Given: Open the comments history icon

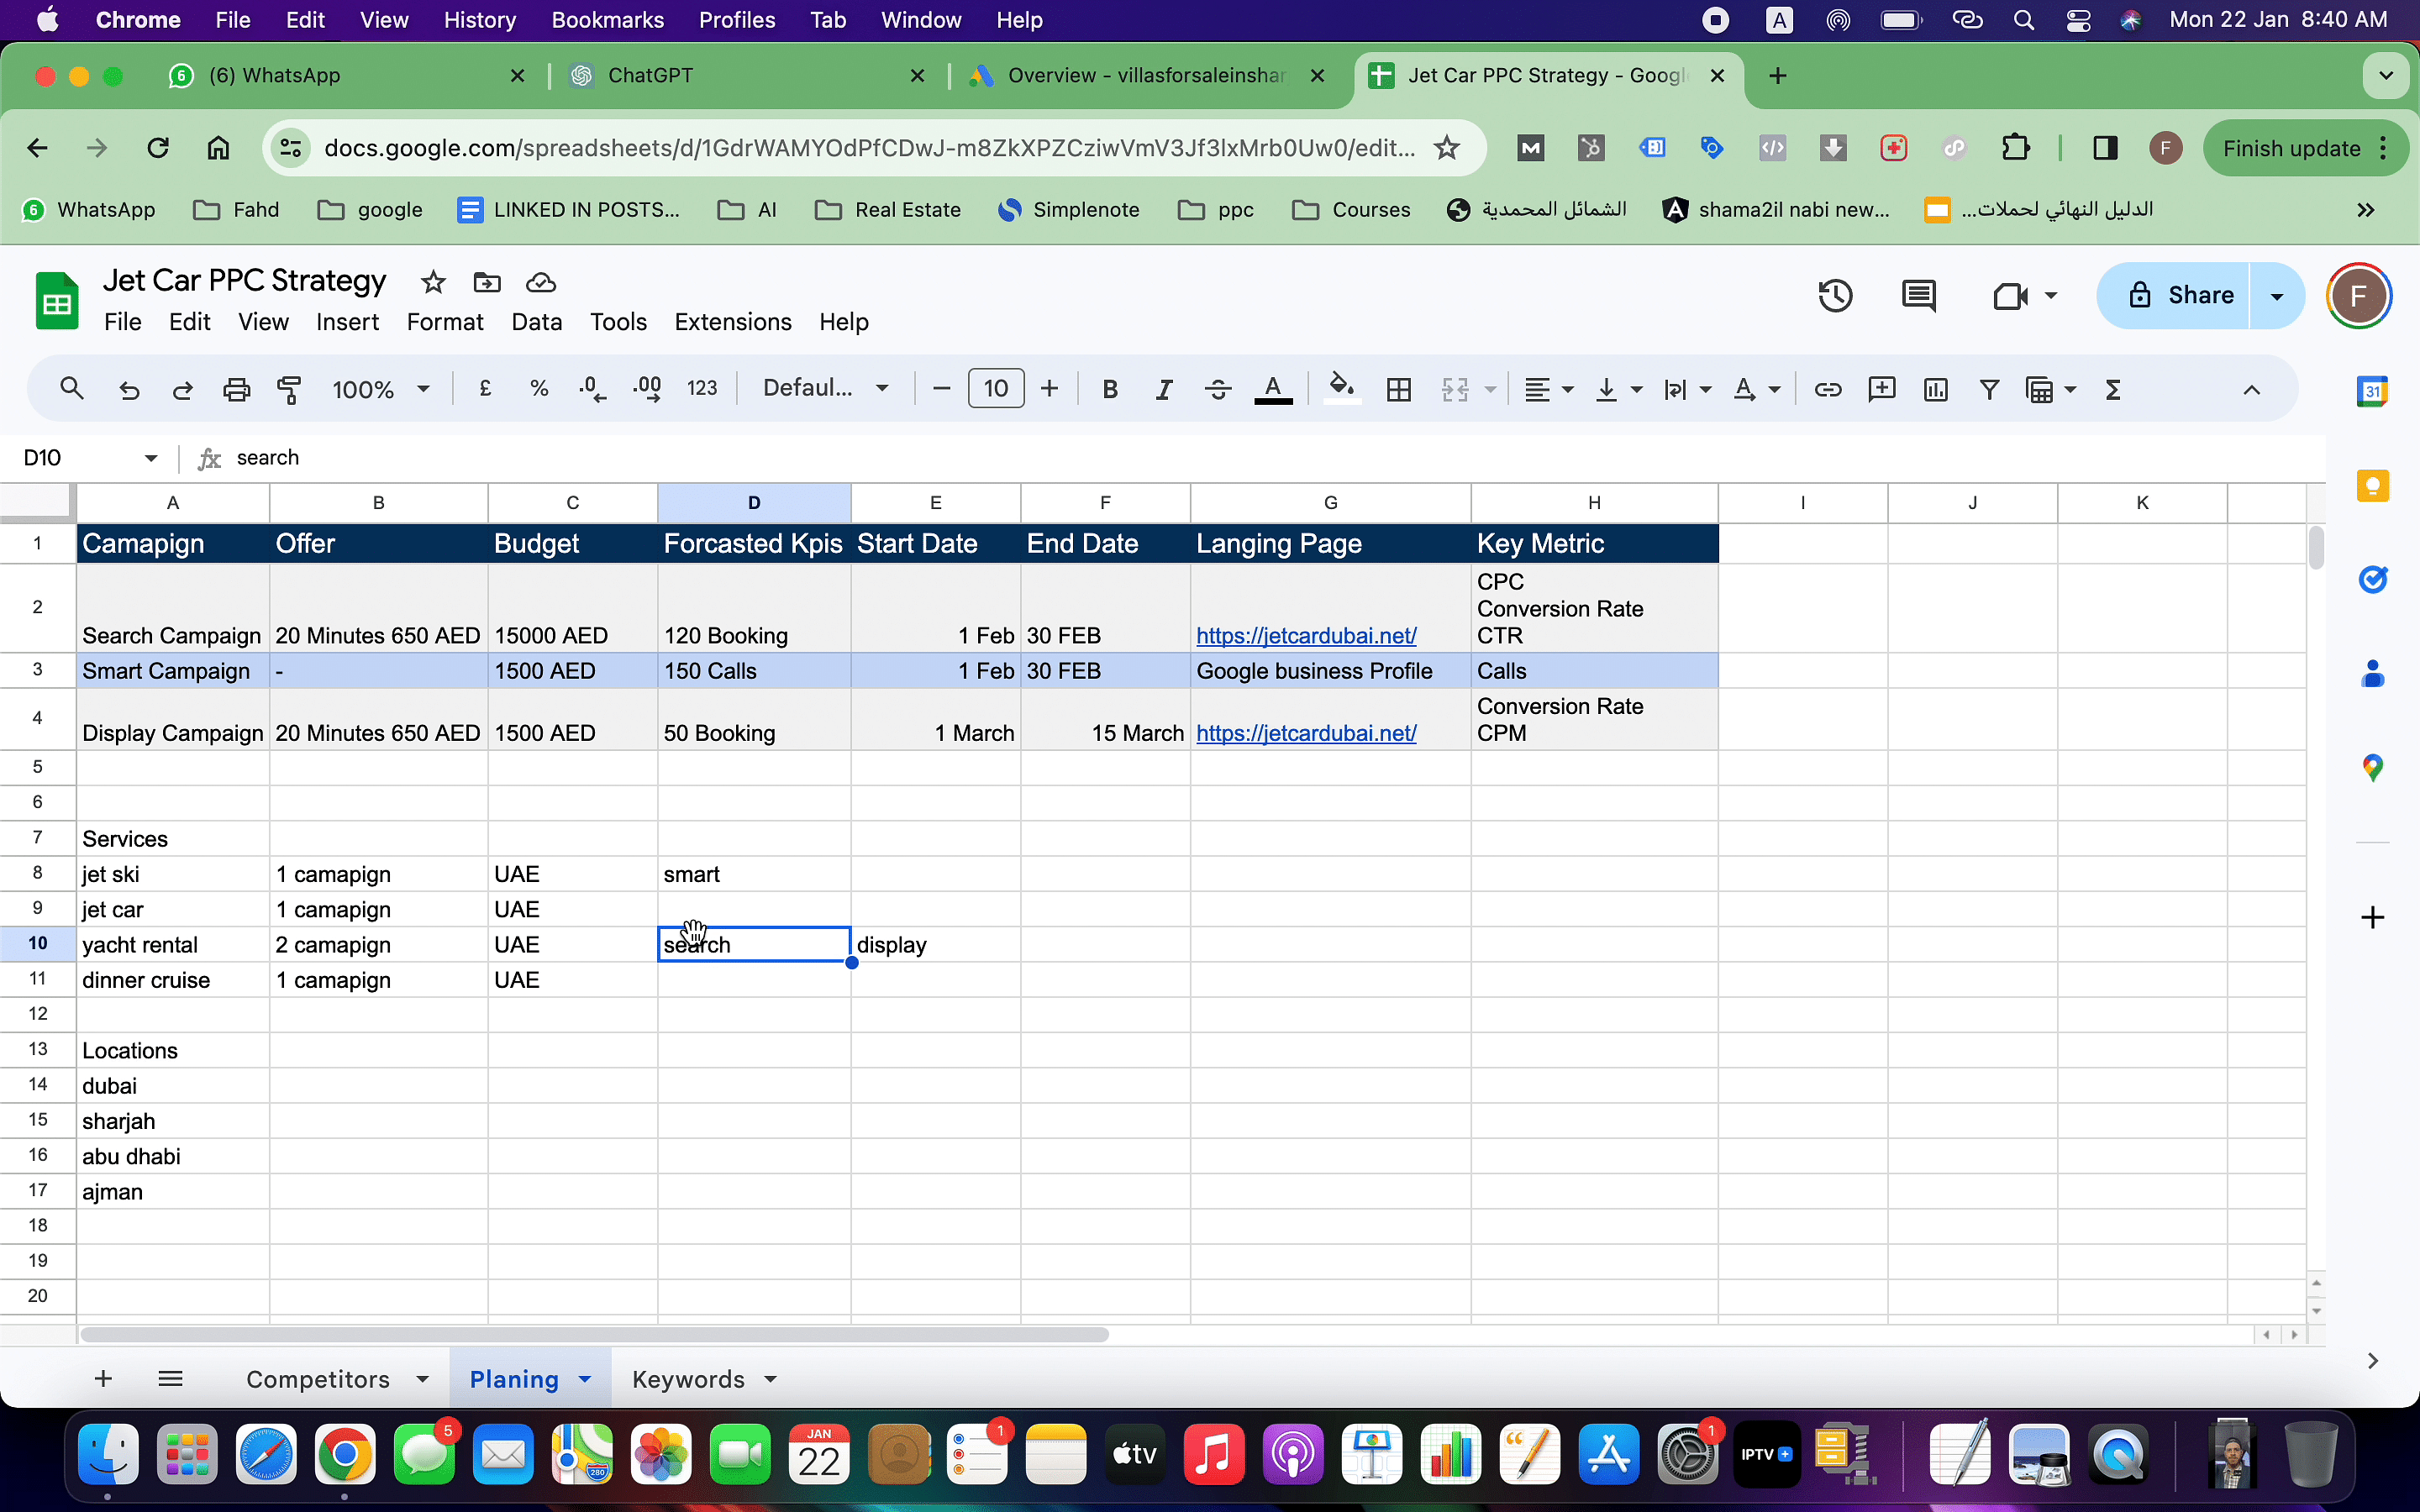Looking at the screenshot, I should 1918,295.
